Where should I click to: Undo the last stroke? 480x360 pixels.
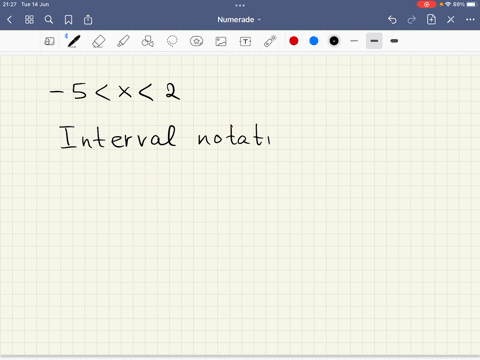click(392, 20)
